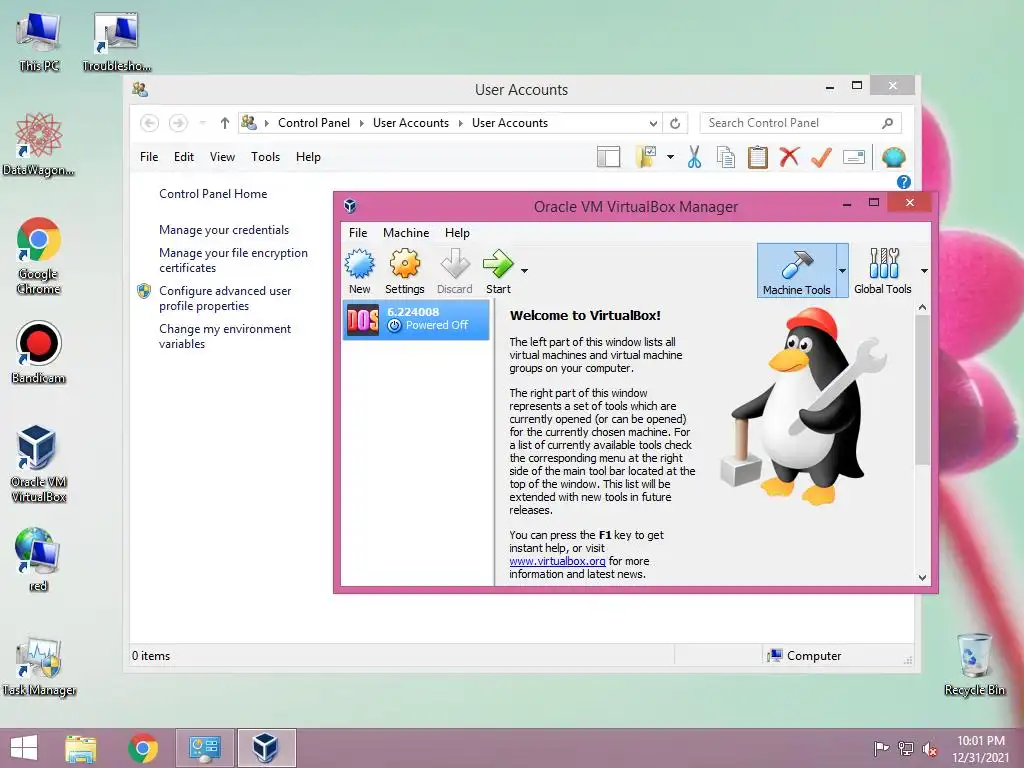Click the Search Control Panel field
The height and width of the screenshot is (768, 1024).
(x=801, y=123)
